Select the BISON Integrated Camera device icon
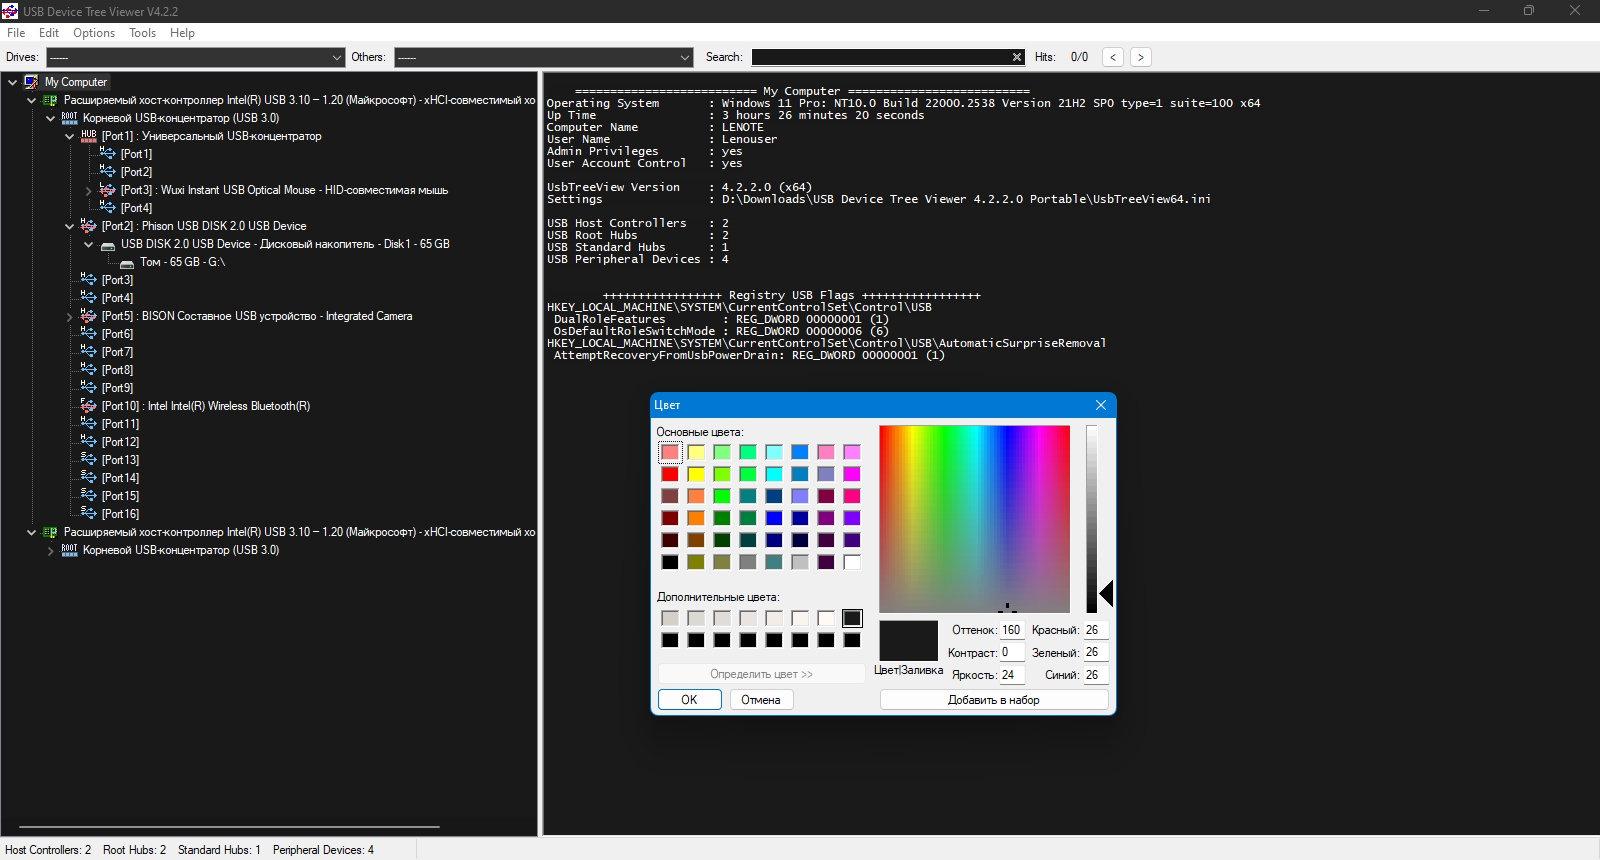The image size is (1600, 860). (89, 316)
